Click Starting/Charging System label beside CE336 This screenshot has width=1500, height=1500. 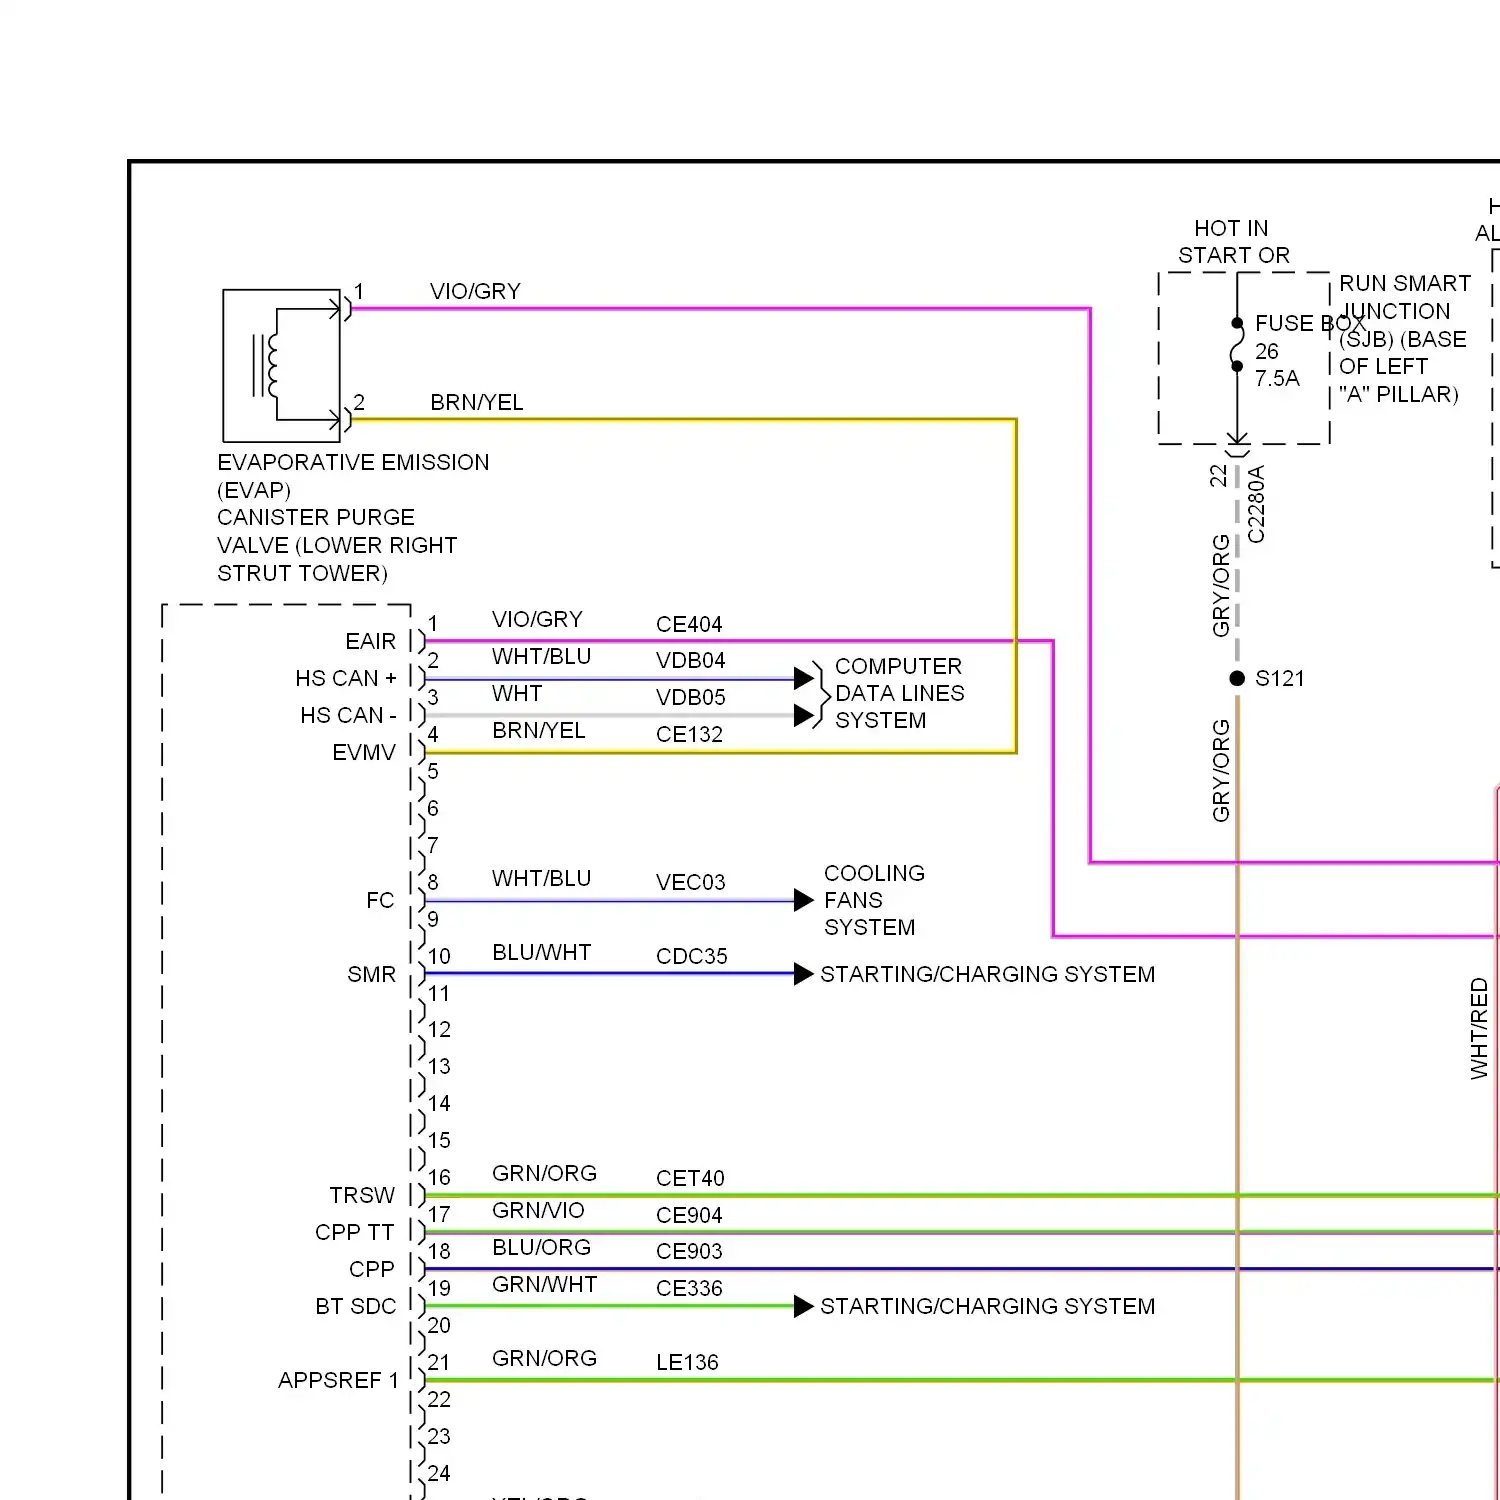[987, 1306]
